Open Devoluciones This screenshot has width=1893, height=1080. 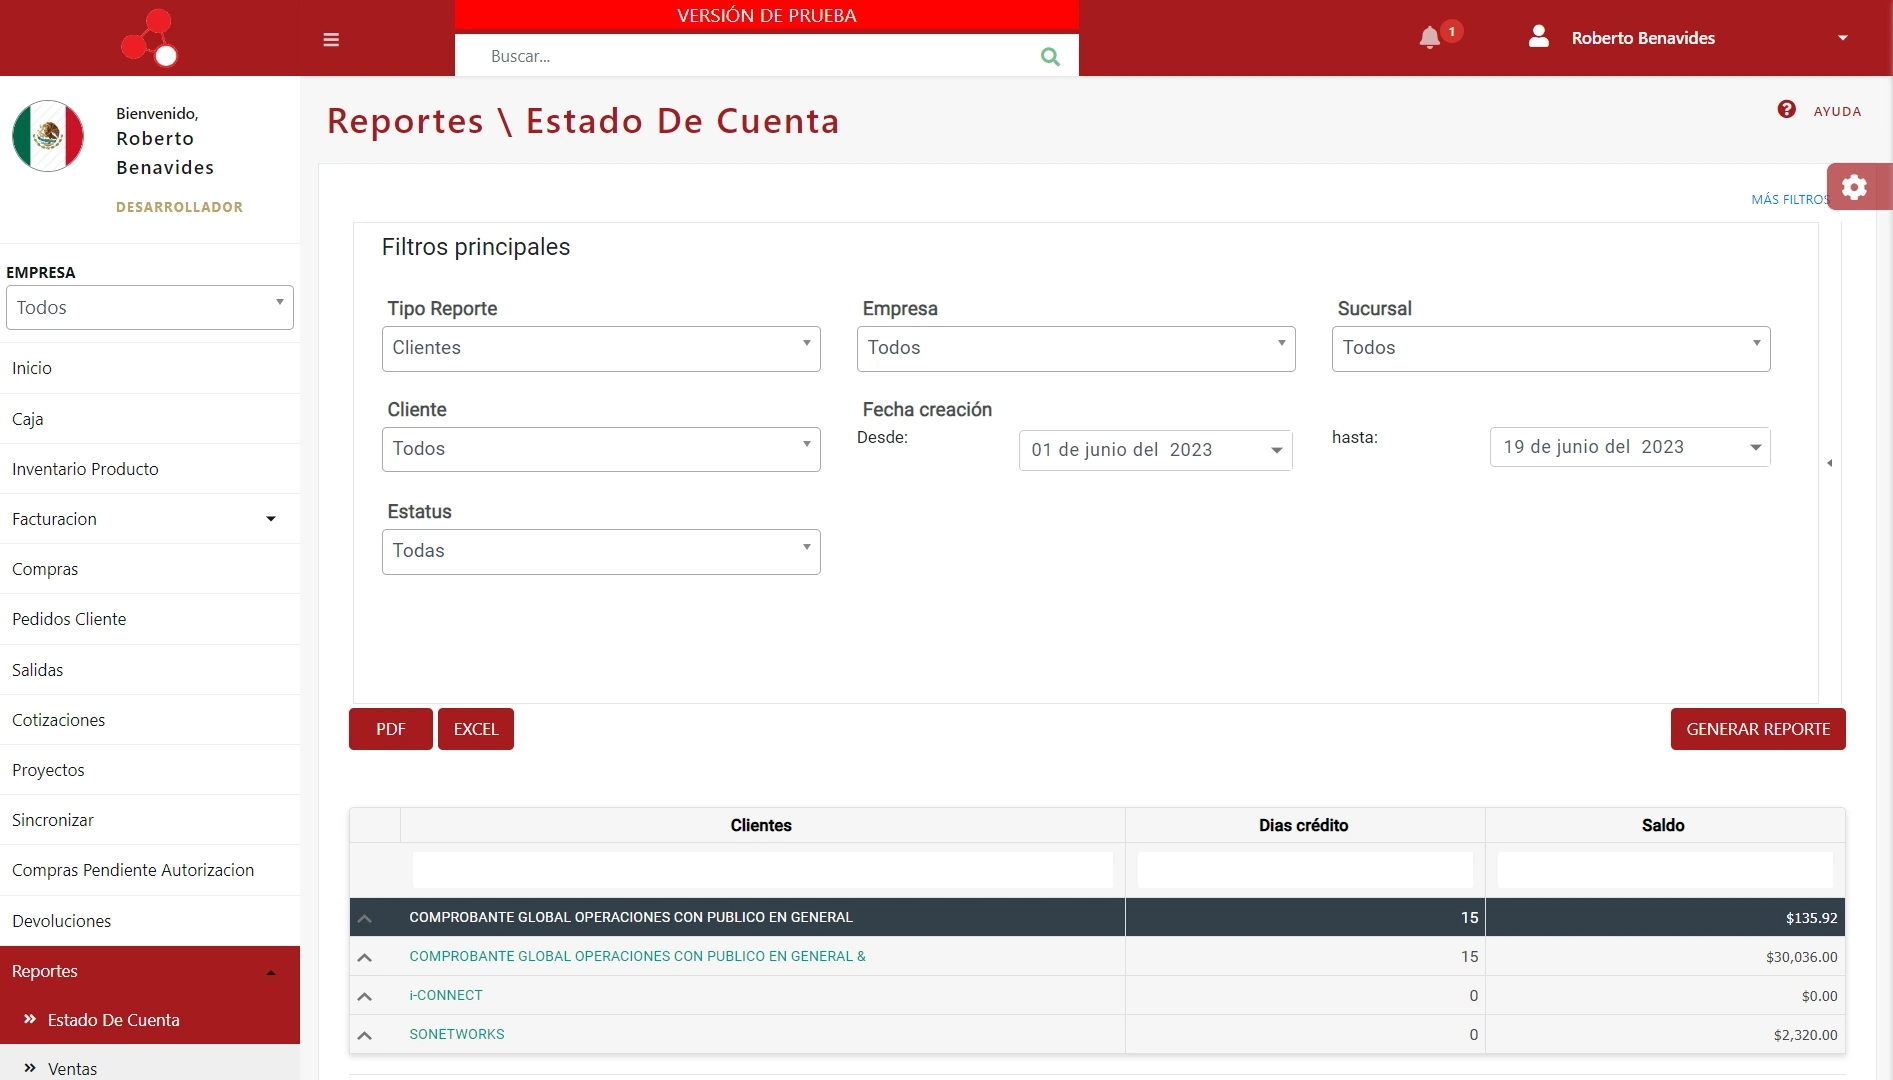(x=150, y=921)
